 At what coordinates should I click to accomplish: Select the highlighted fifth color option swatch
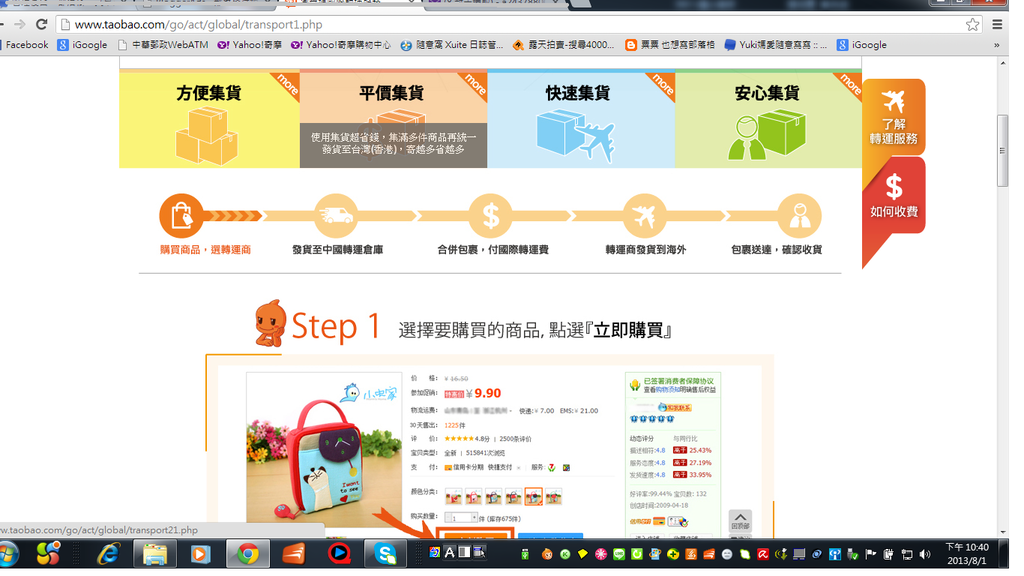pos(534,497)
